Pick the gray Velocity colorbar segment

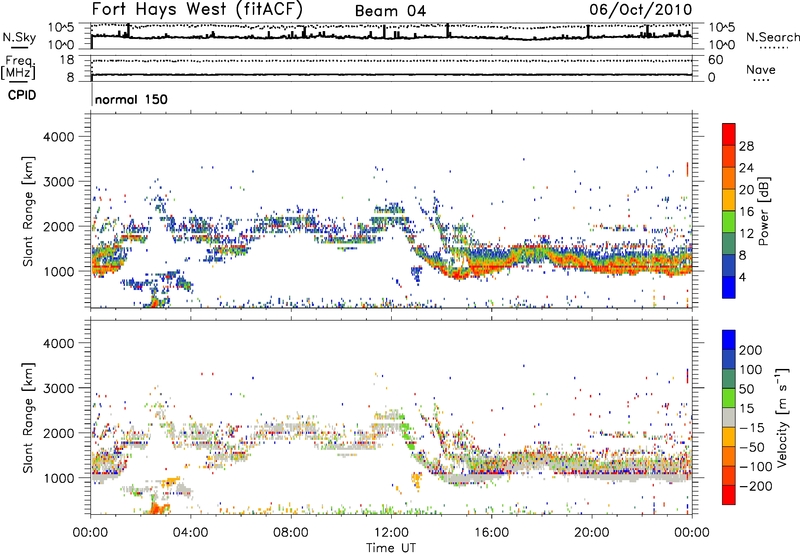pos(729,417)
